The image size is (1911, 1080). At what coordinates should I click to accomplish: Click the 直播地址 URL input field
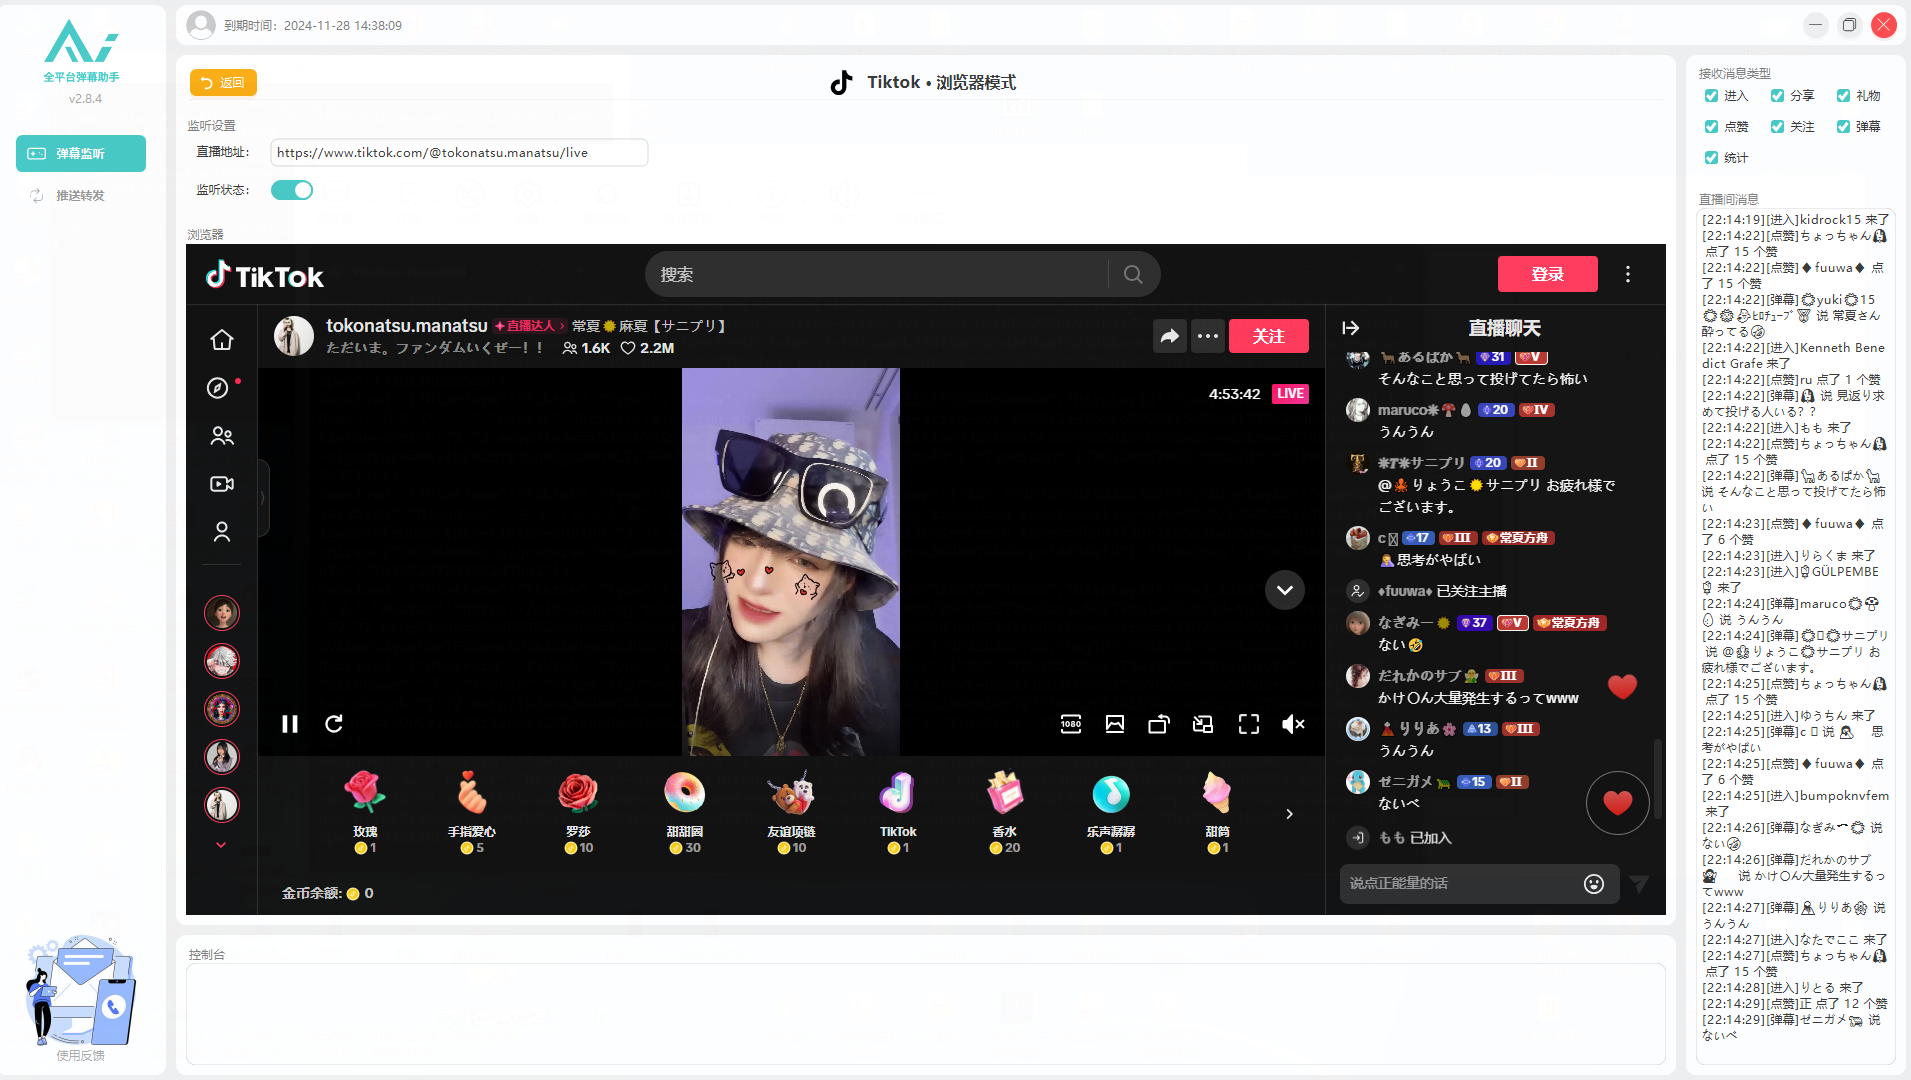pos(459,153)
